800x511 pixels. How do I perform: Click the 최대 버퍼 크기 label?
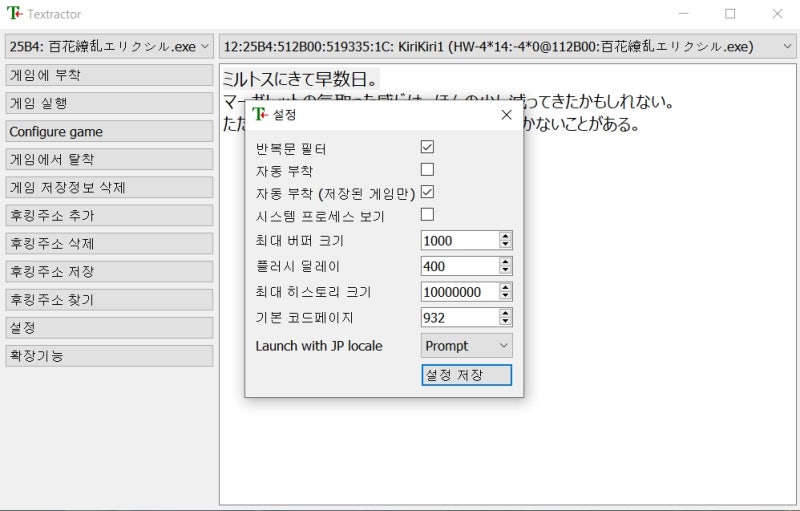pos(299,241)
